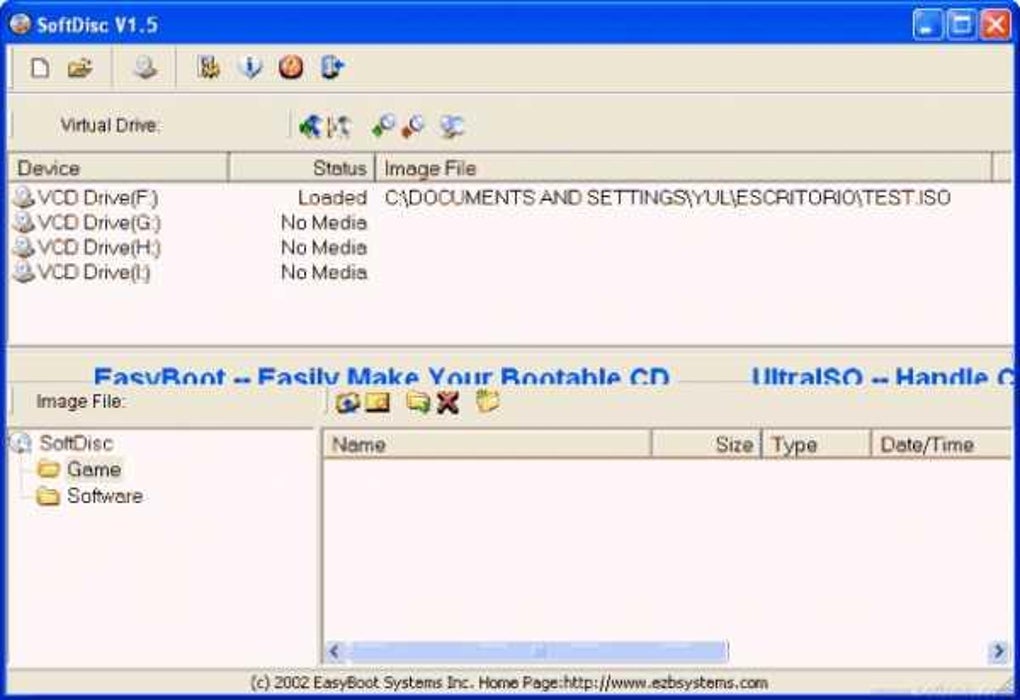1020x700 pixels.
Task: Click the VCD Drive(F:) disc icon
Action: pos(24,197)
